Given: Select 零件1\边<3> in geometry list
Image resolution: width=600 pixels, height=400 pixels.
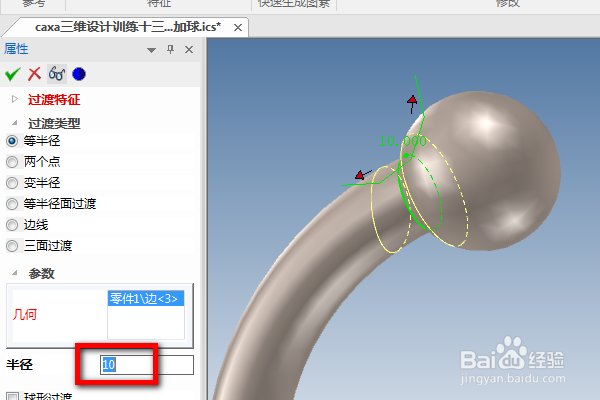Looking at the screenshot, I should tap(146, 299).
